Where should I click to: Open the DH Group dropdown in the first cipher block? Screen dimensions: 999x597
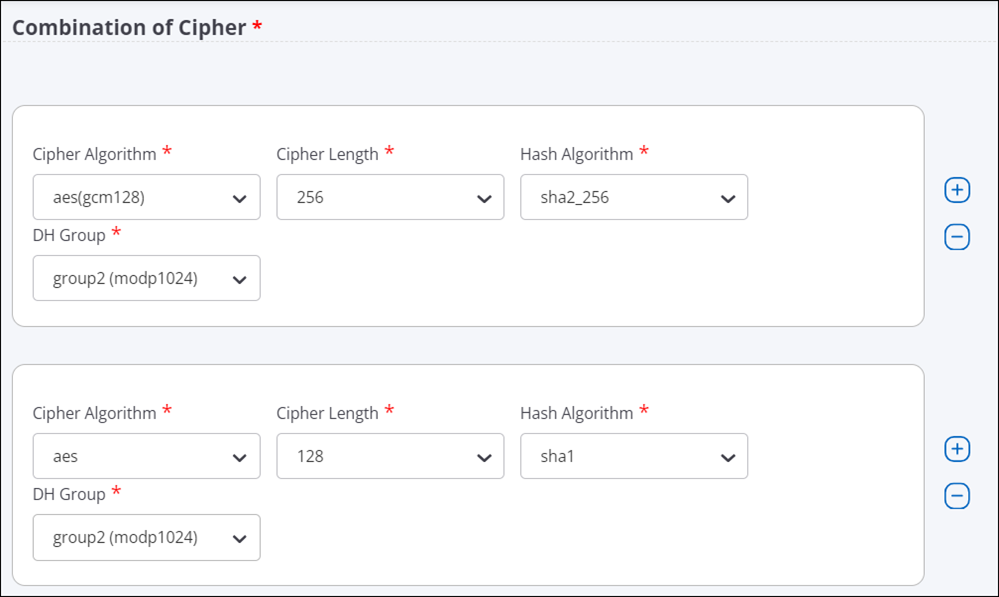tap(146, 278)
